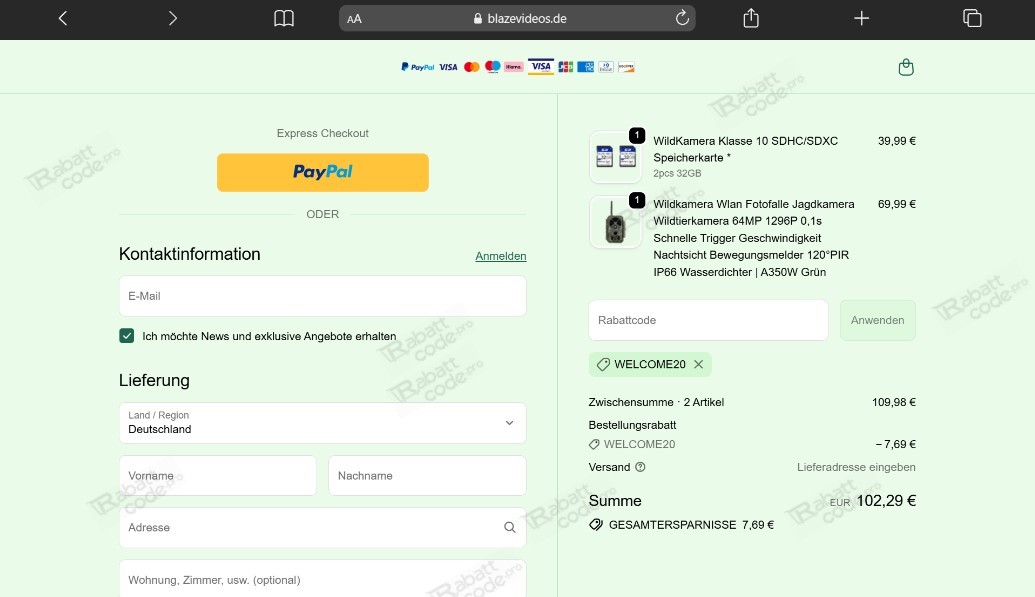Image resolution: width=1035 pixels, height=597 pixels.
Task: Open the AA page settings menu
Action: (x=355, y=18)
